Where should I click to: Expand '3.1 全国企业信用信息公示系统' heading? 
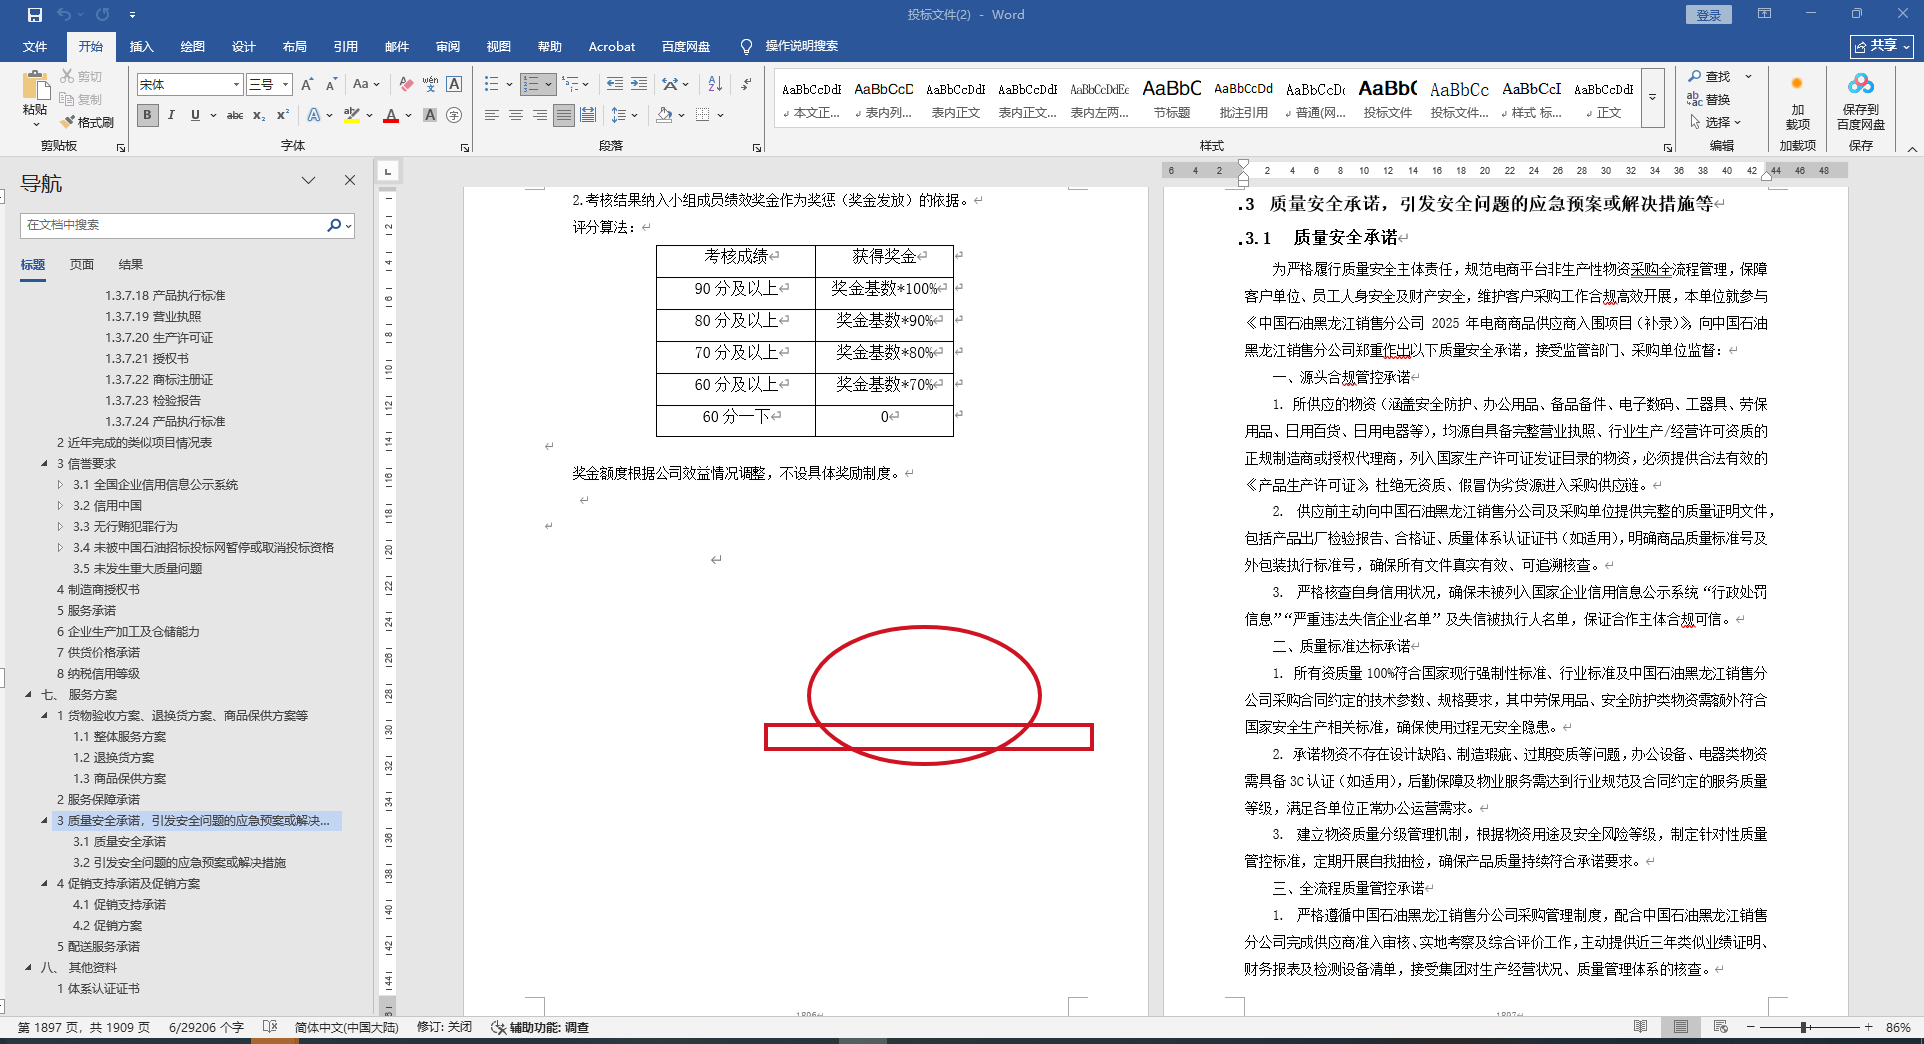(x=60, y=485)
